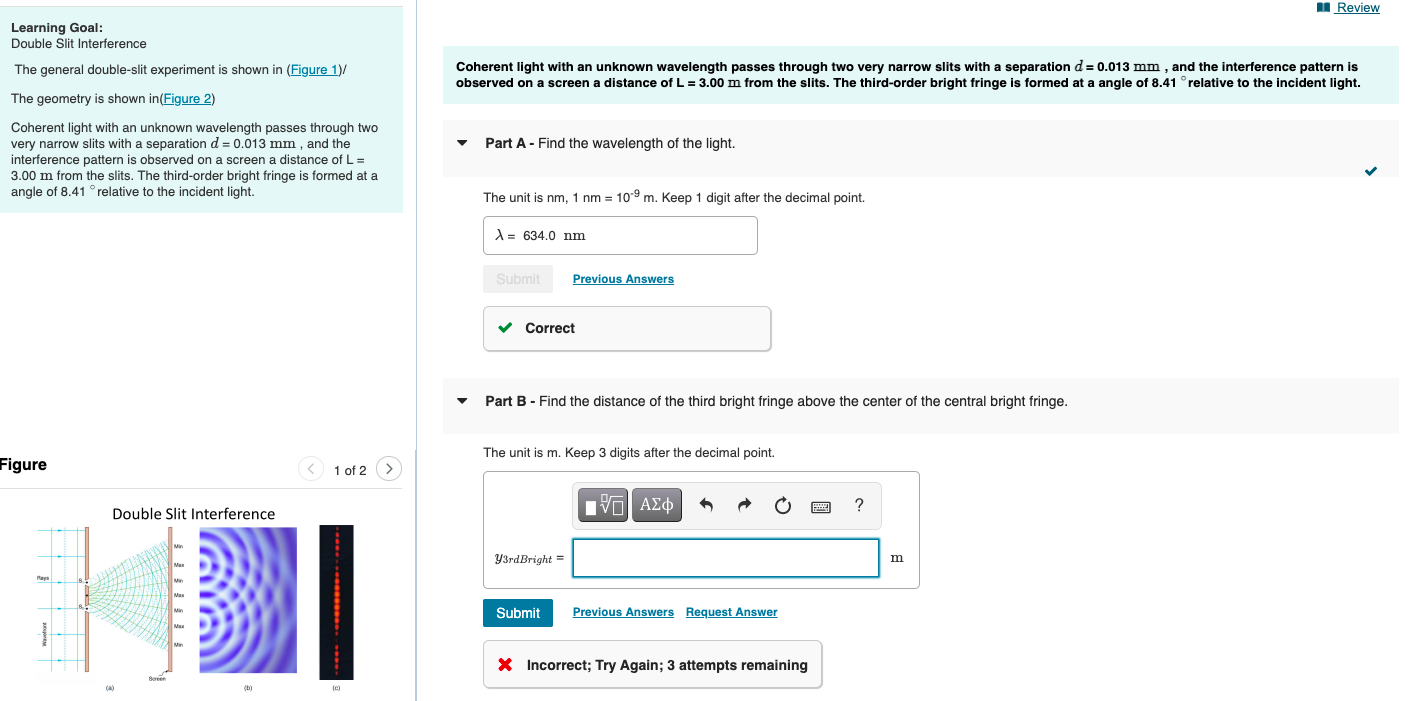The width and height of the screenshot is (1417, 701).
Task: Click the '1 of 2' figure counter
Action: point(350,470)
